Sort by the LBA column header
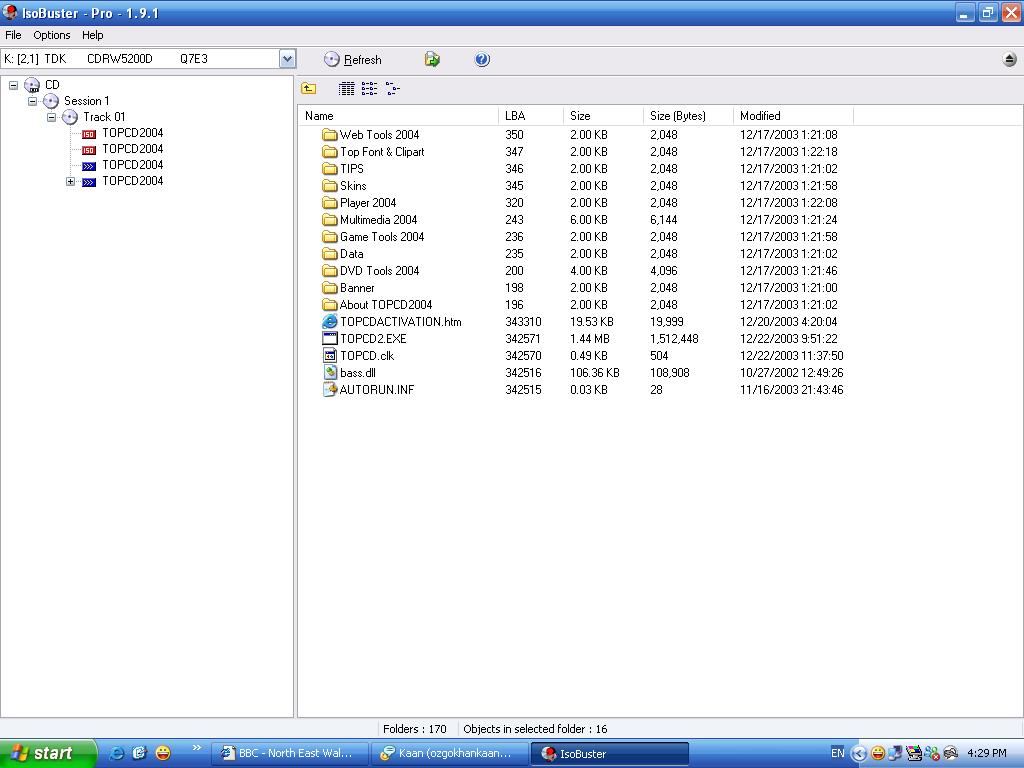The height and width of the screenshot is (768, 1024). point(530,116)
